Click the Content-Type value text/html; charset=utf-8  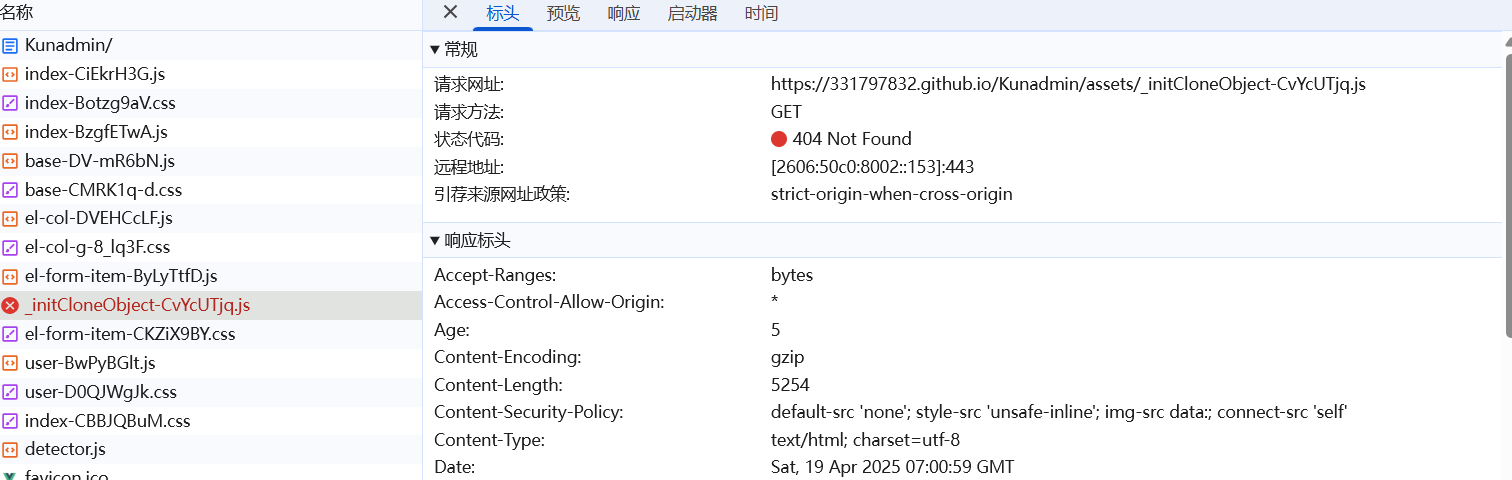click(865, 440)
